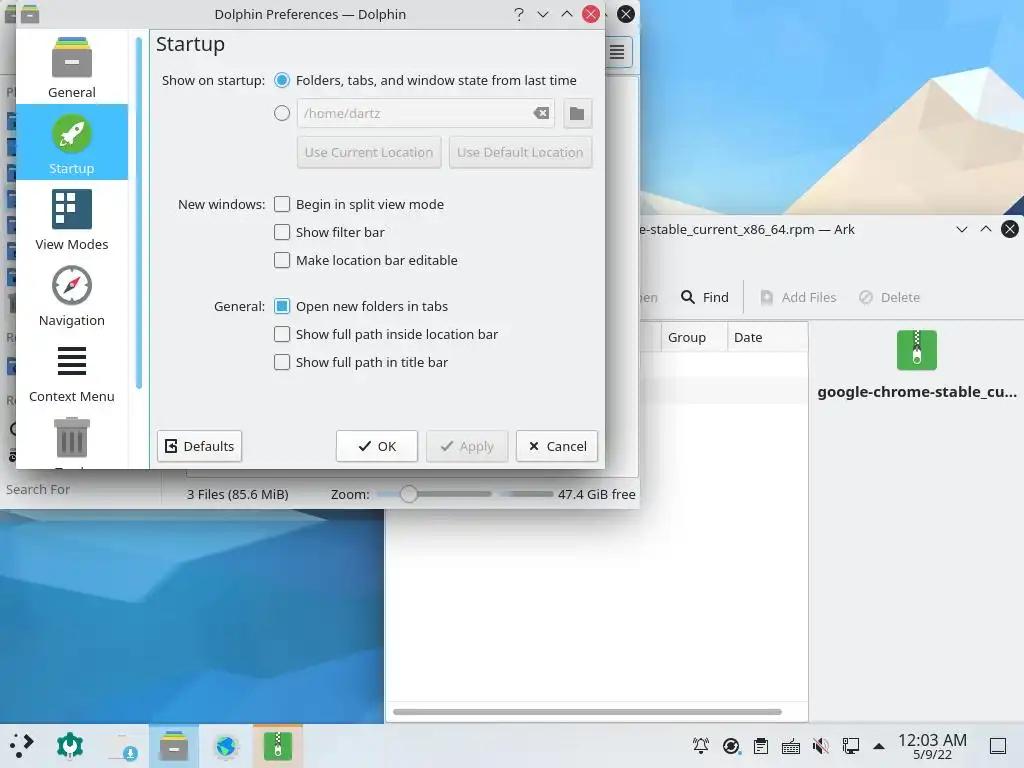Click the show desktop icon at panel end

coord(998,746)
